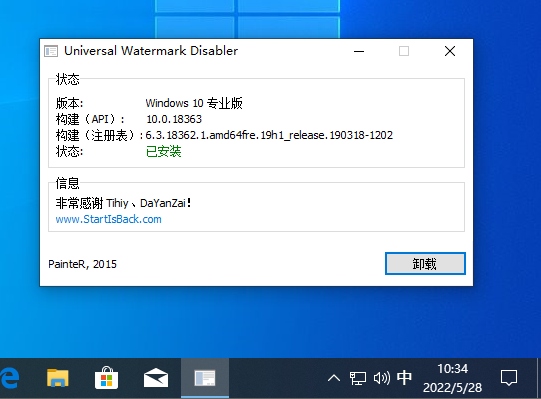Open File Explorer from the taskbar

[58, 378]
